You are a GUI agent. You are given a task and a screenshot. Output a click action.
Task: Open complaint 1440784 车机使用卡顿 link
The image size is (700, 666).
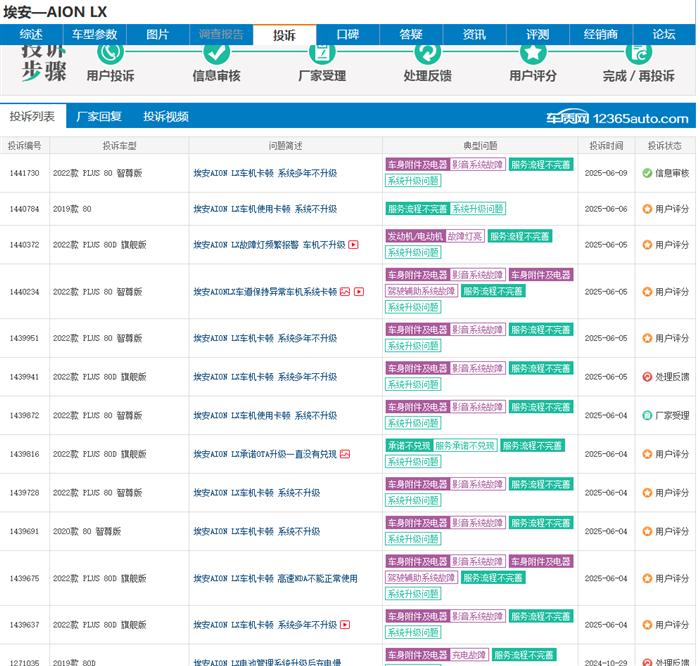265,209
